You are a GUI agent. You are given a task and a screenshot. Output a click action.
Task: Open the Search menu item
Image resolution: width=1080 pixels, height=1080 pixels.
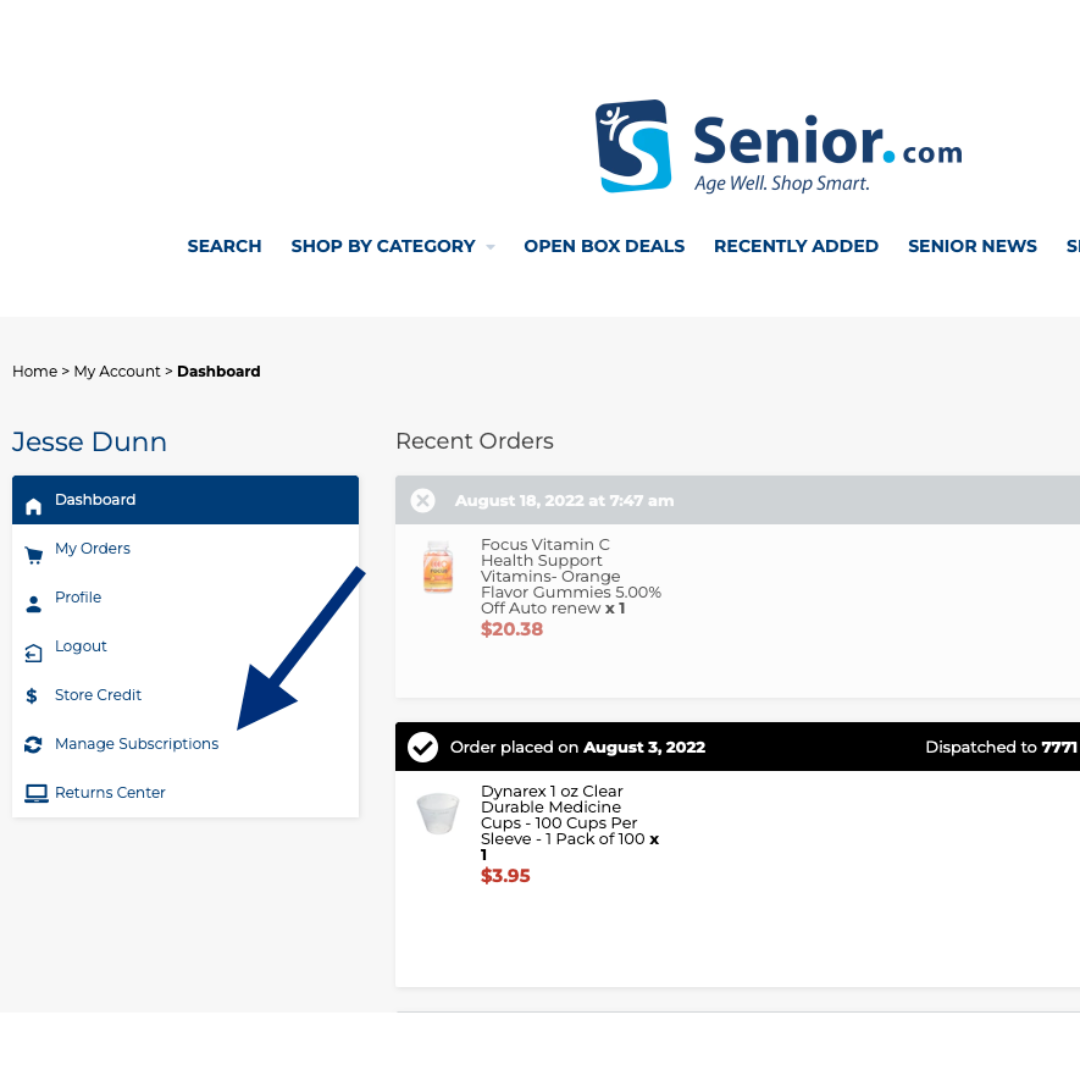point(224,246)
